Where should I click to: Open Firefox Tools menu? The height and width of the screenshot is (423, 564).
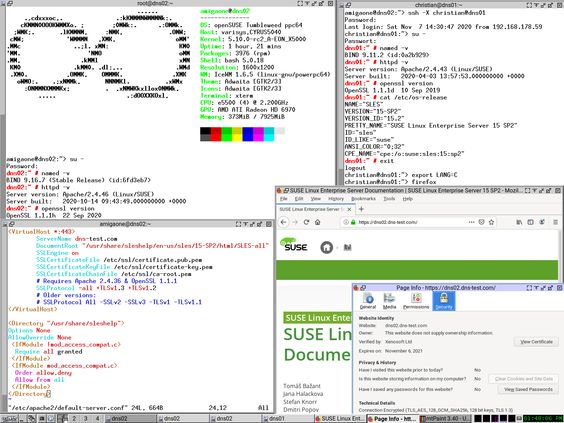(389, 199)
